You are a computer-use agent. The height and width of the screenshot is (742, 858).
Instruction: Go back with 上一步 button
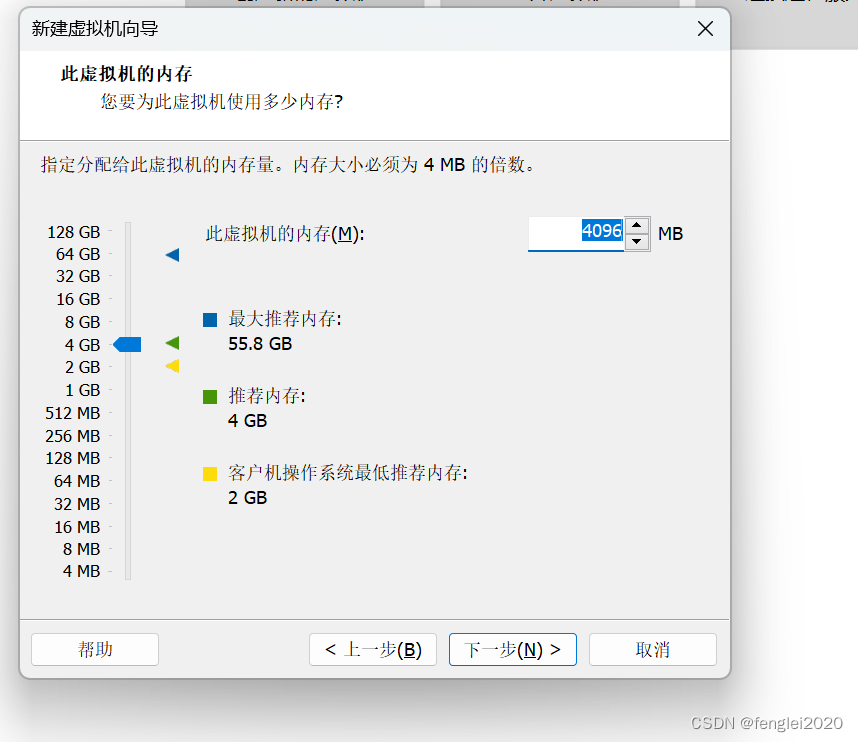click(x=373, y=650)
